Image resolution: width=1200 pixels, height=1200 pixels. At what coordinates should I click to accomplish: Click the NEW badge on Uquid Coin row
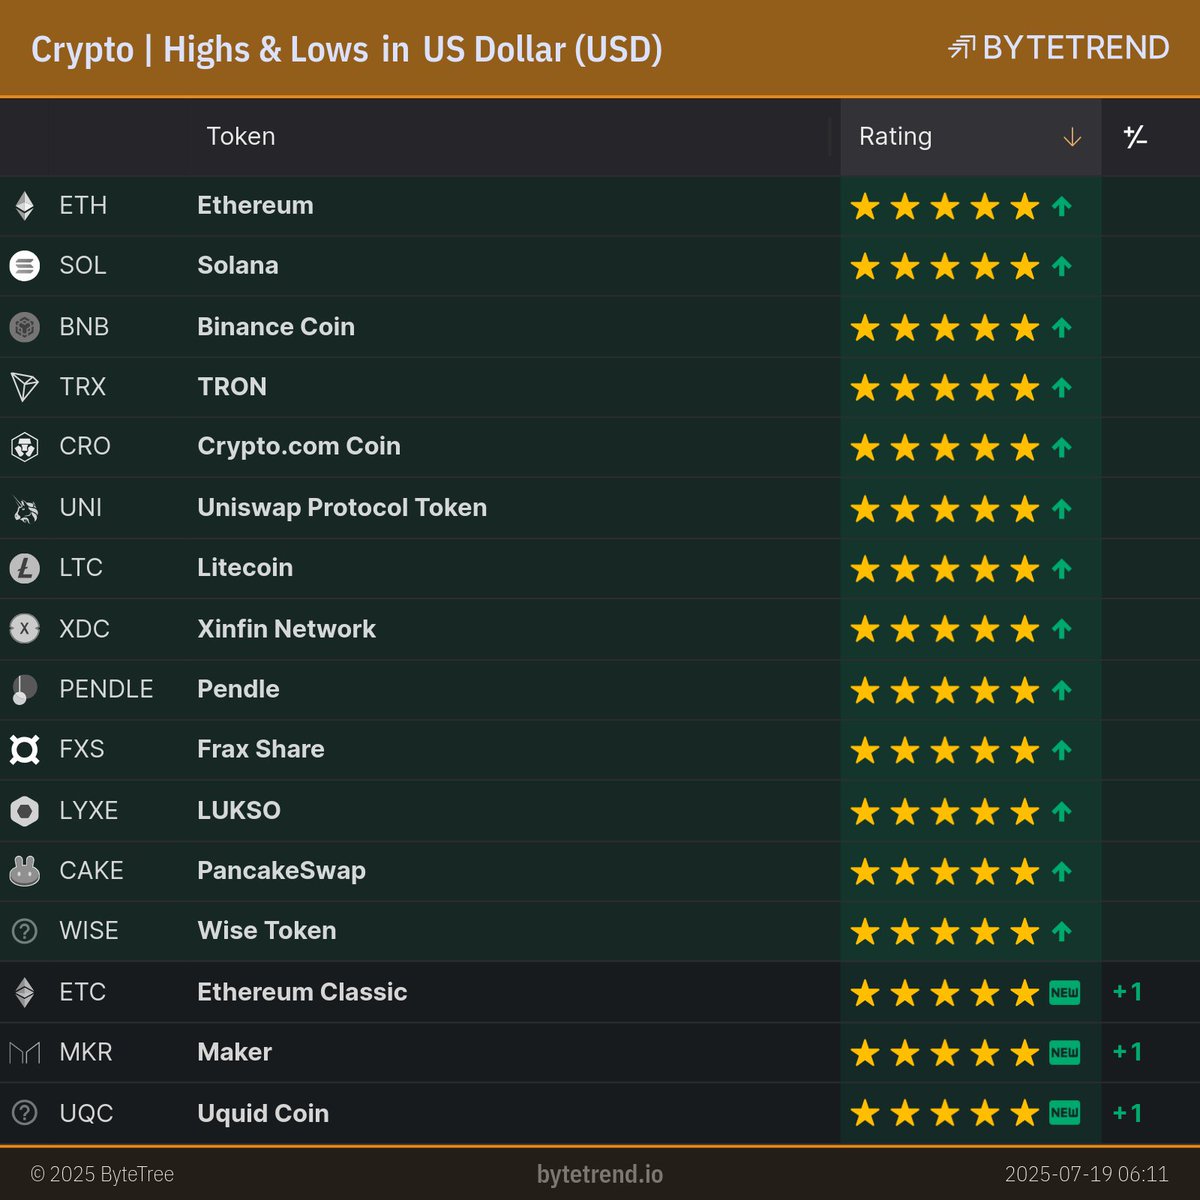click(x=1064, y=1113)
